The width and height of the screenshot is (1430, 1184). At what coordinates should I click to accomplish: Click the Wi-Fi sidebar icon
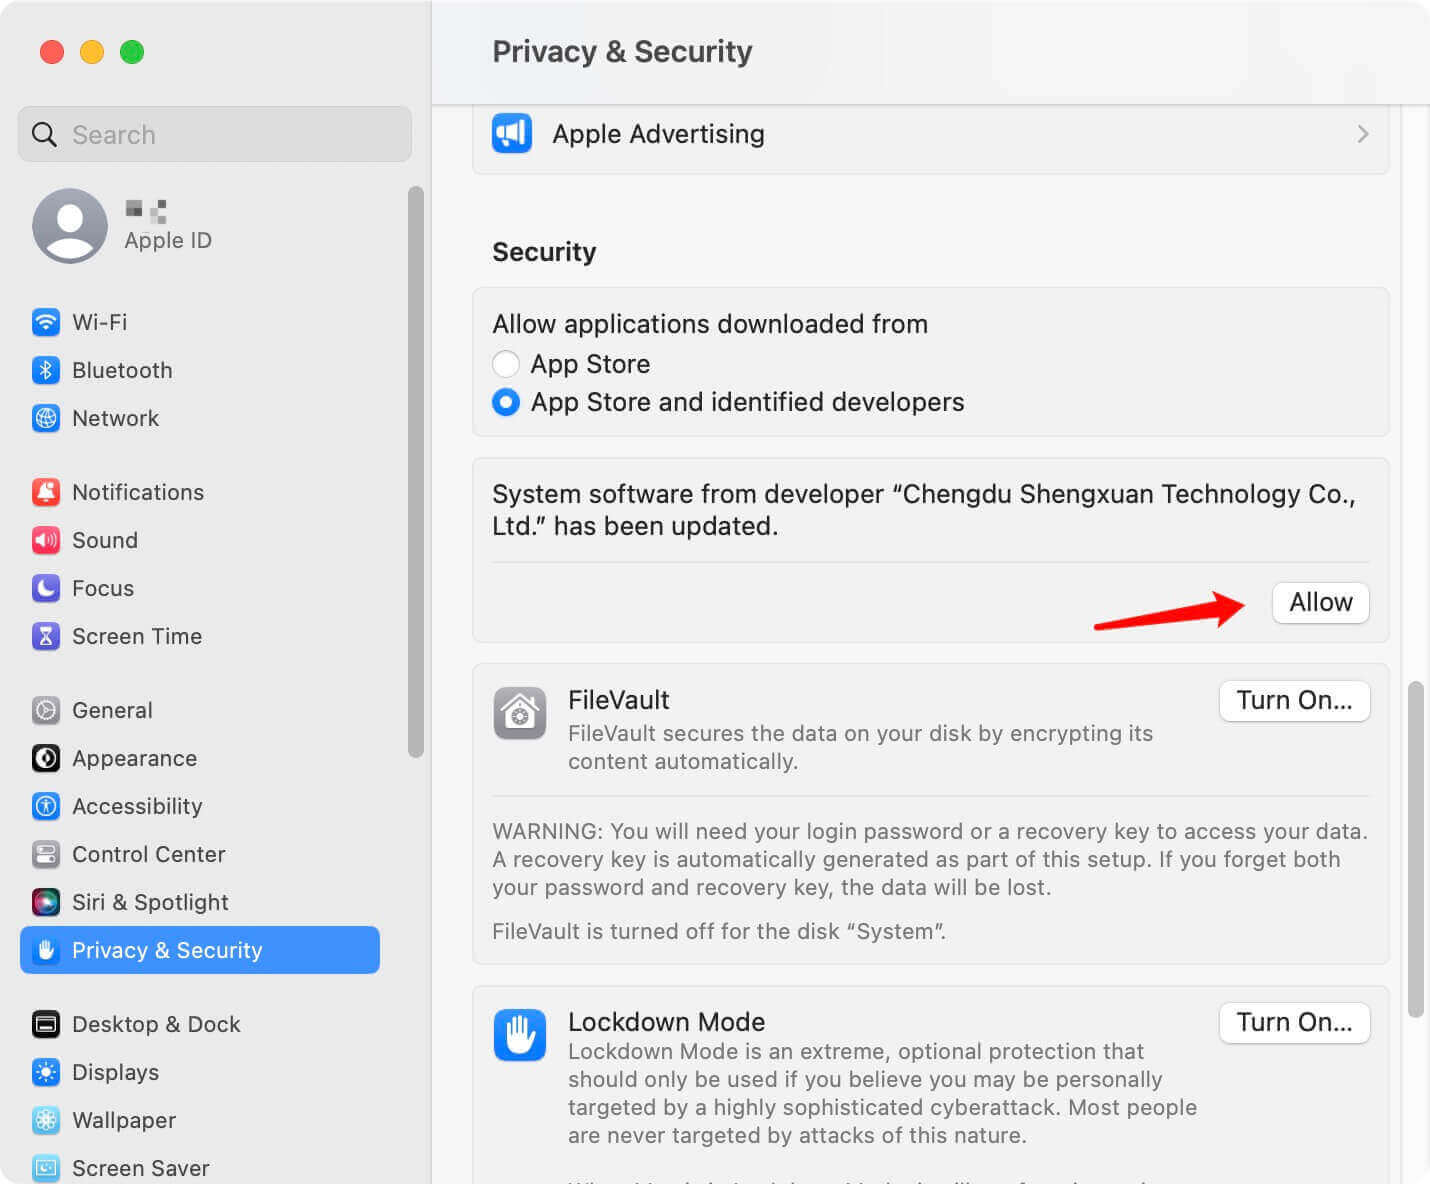(x=46, y=322)
